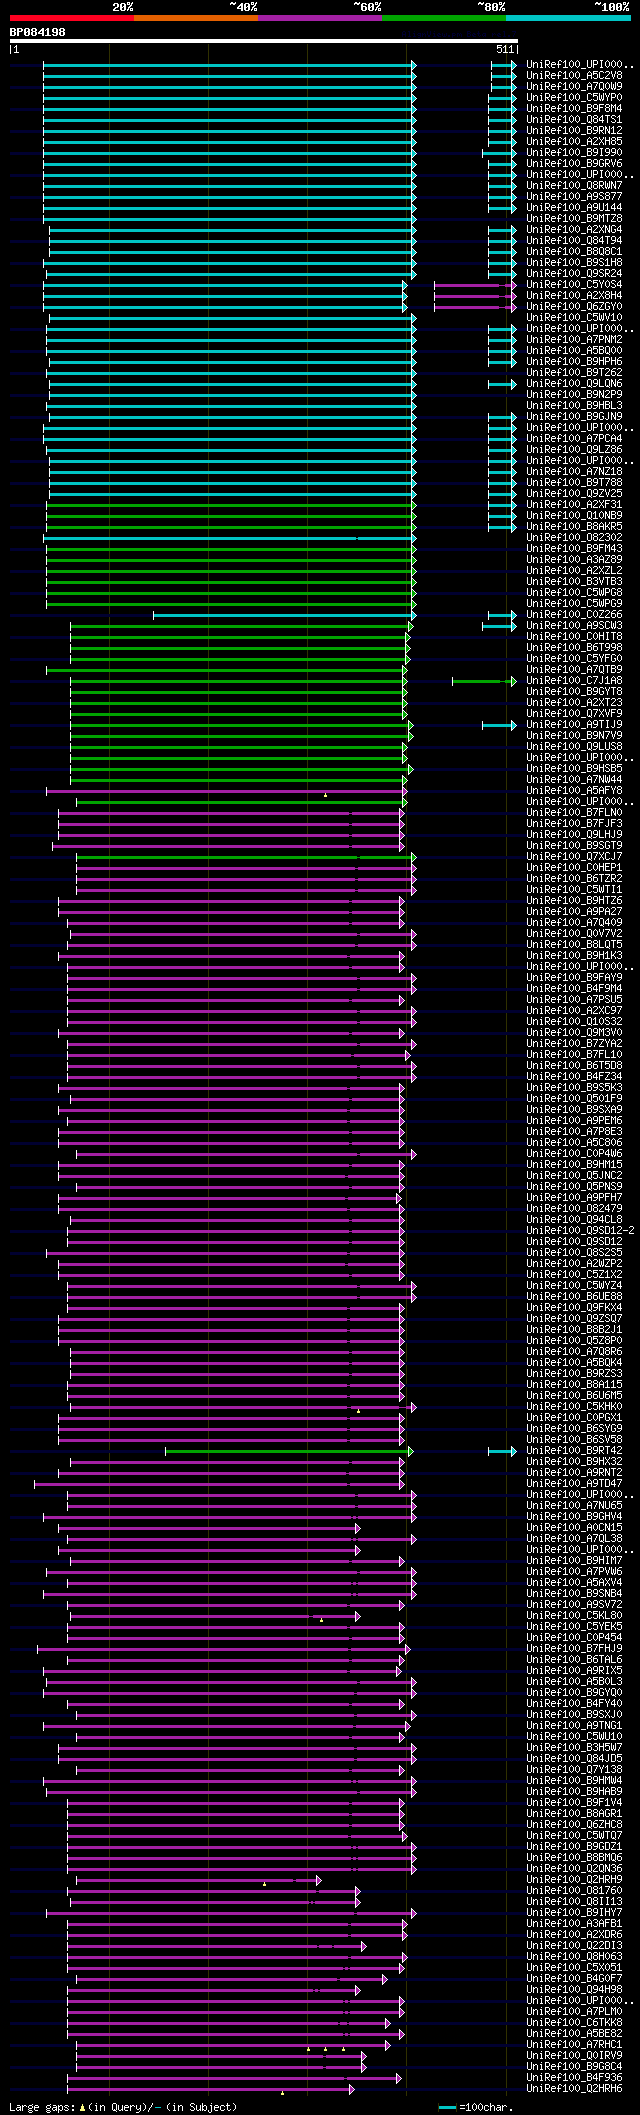
Task: Open hit UniRef100_C5WV10
Action: (574, 317)
